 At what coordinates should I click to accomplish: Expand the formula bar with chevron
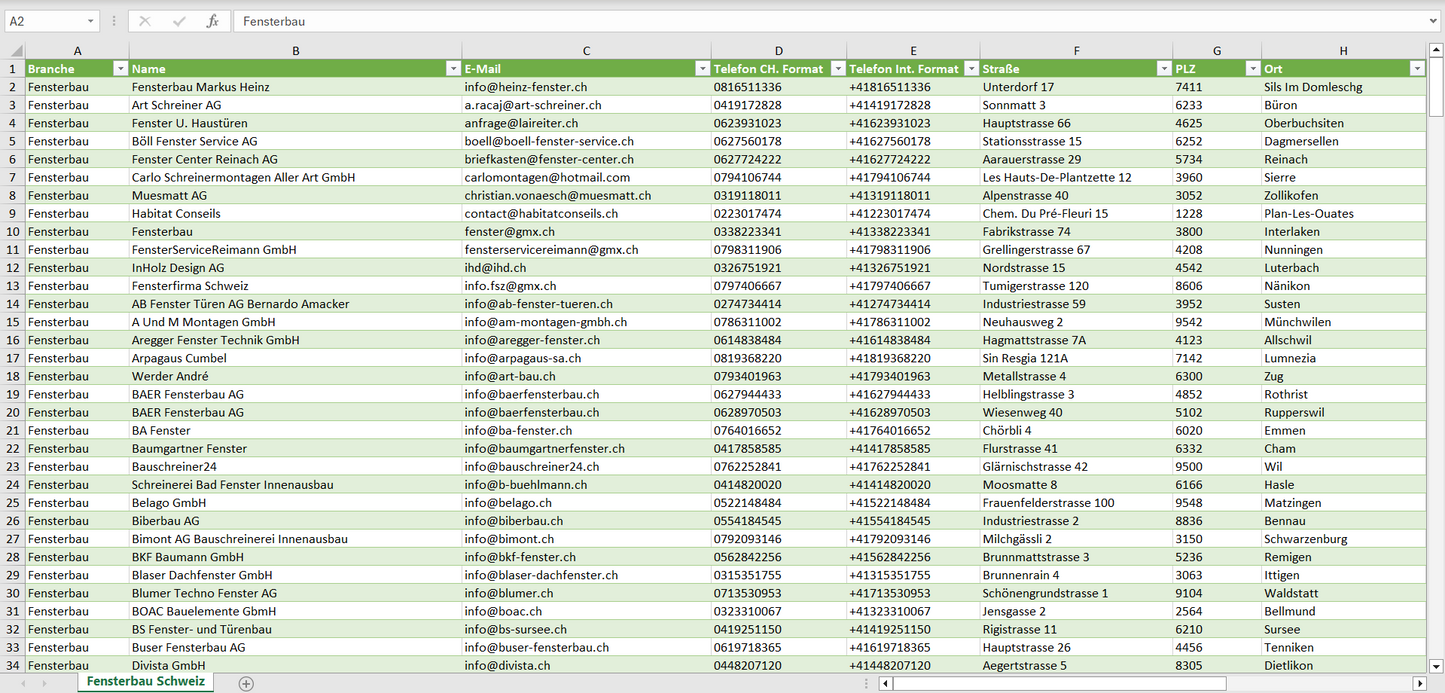tap(1434, 21)
